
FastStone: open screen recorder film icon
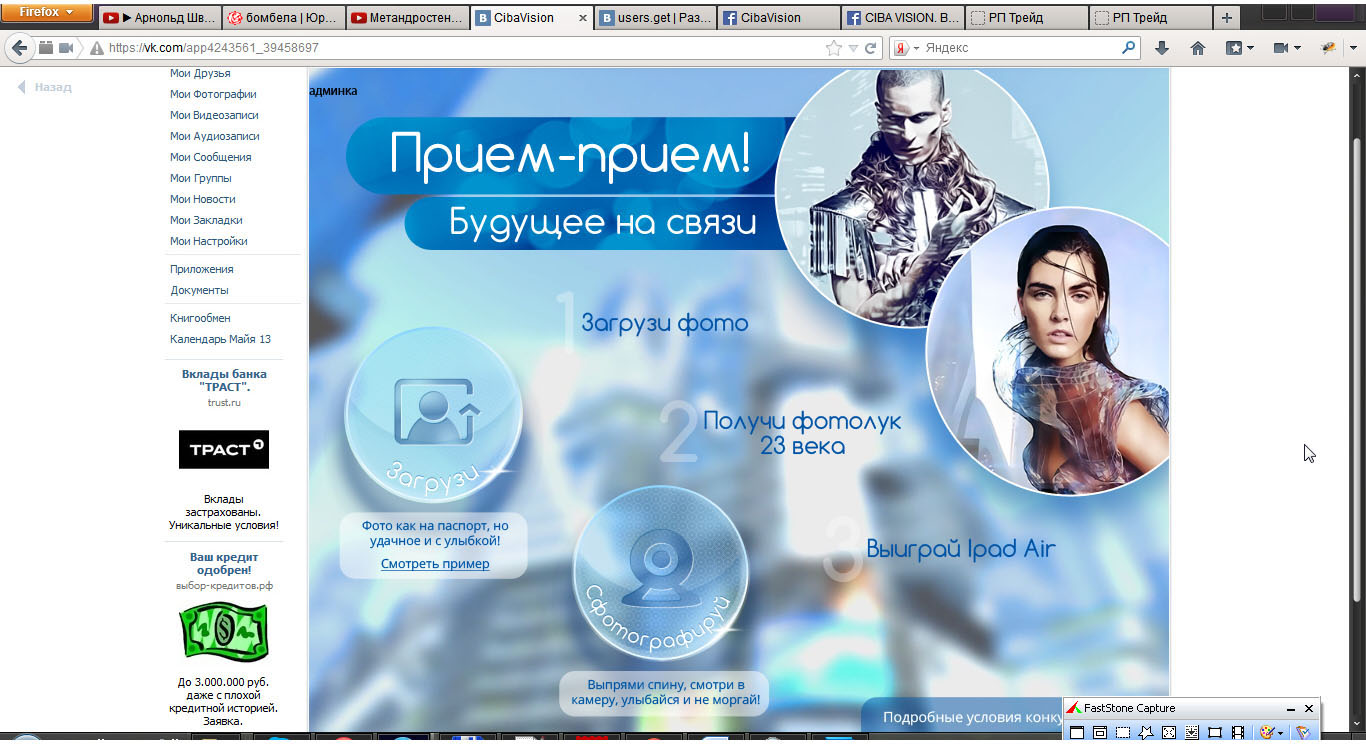(x=1238, y=733)
